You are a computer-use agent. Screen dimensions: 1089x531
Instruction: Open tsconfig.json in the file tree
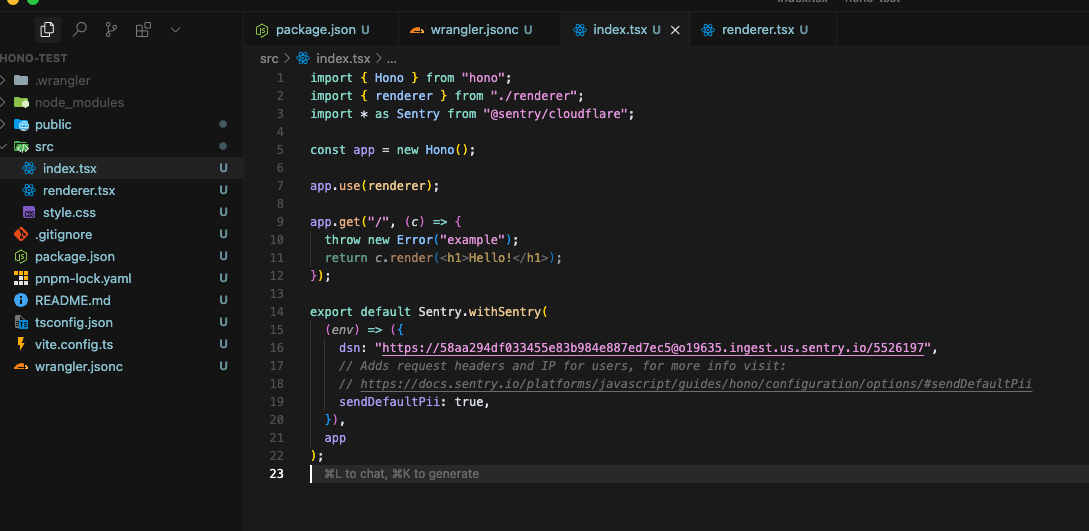click(x=122, y=323)
